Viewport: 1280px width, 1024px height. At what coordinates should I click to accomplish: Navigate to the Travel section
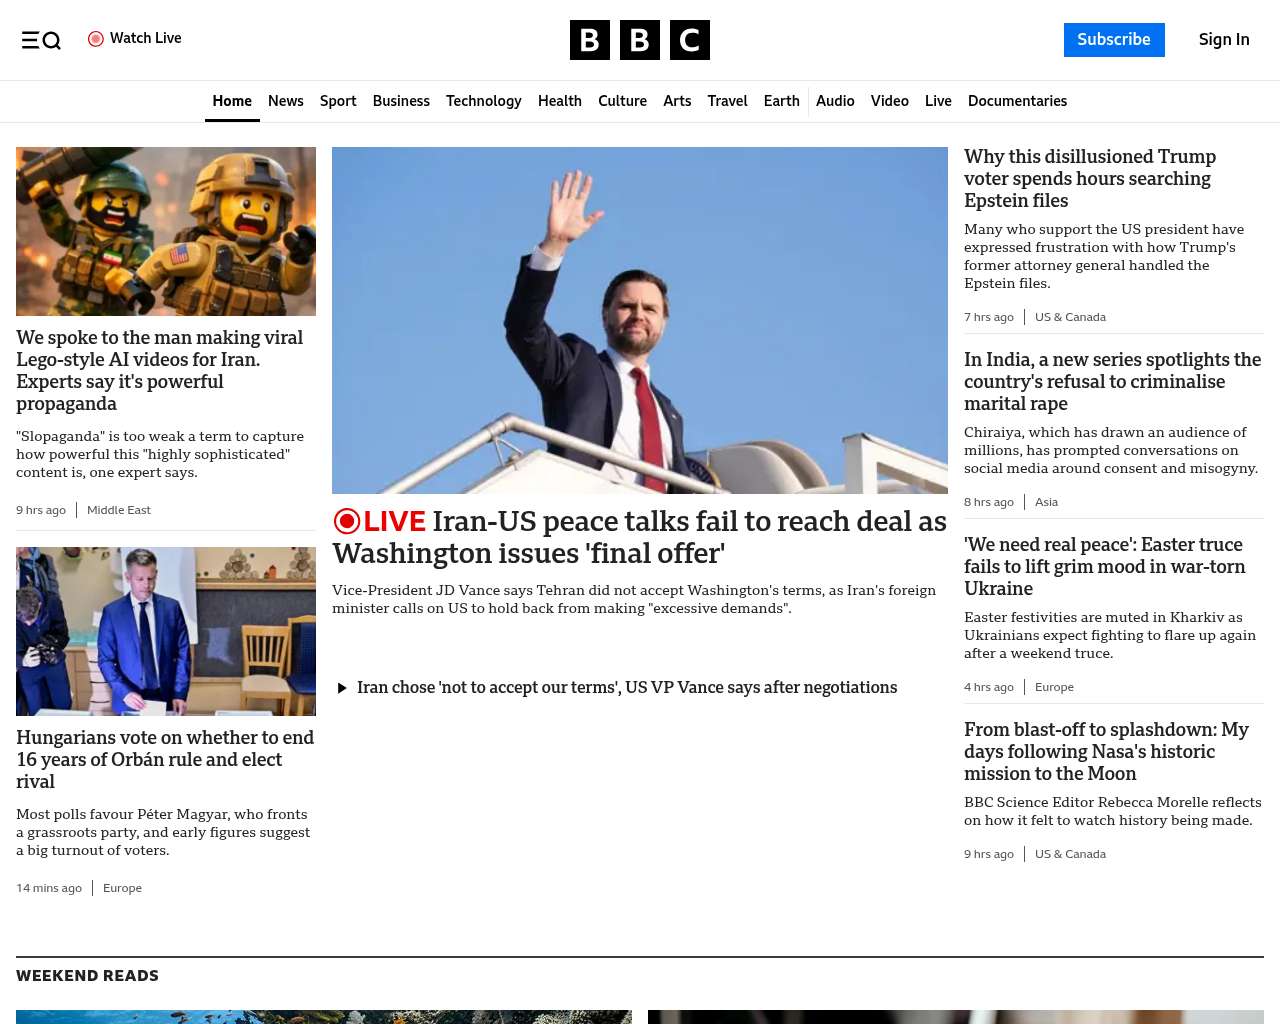click(x=727, y=101)
